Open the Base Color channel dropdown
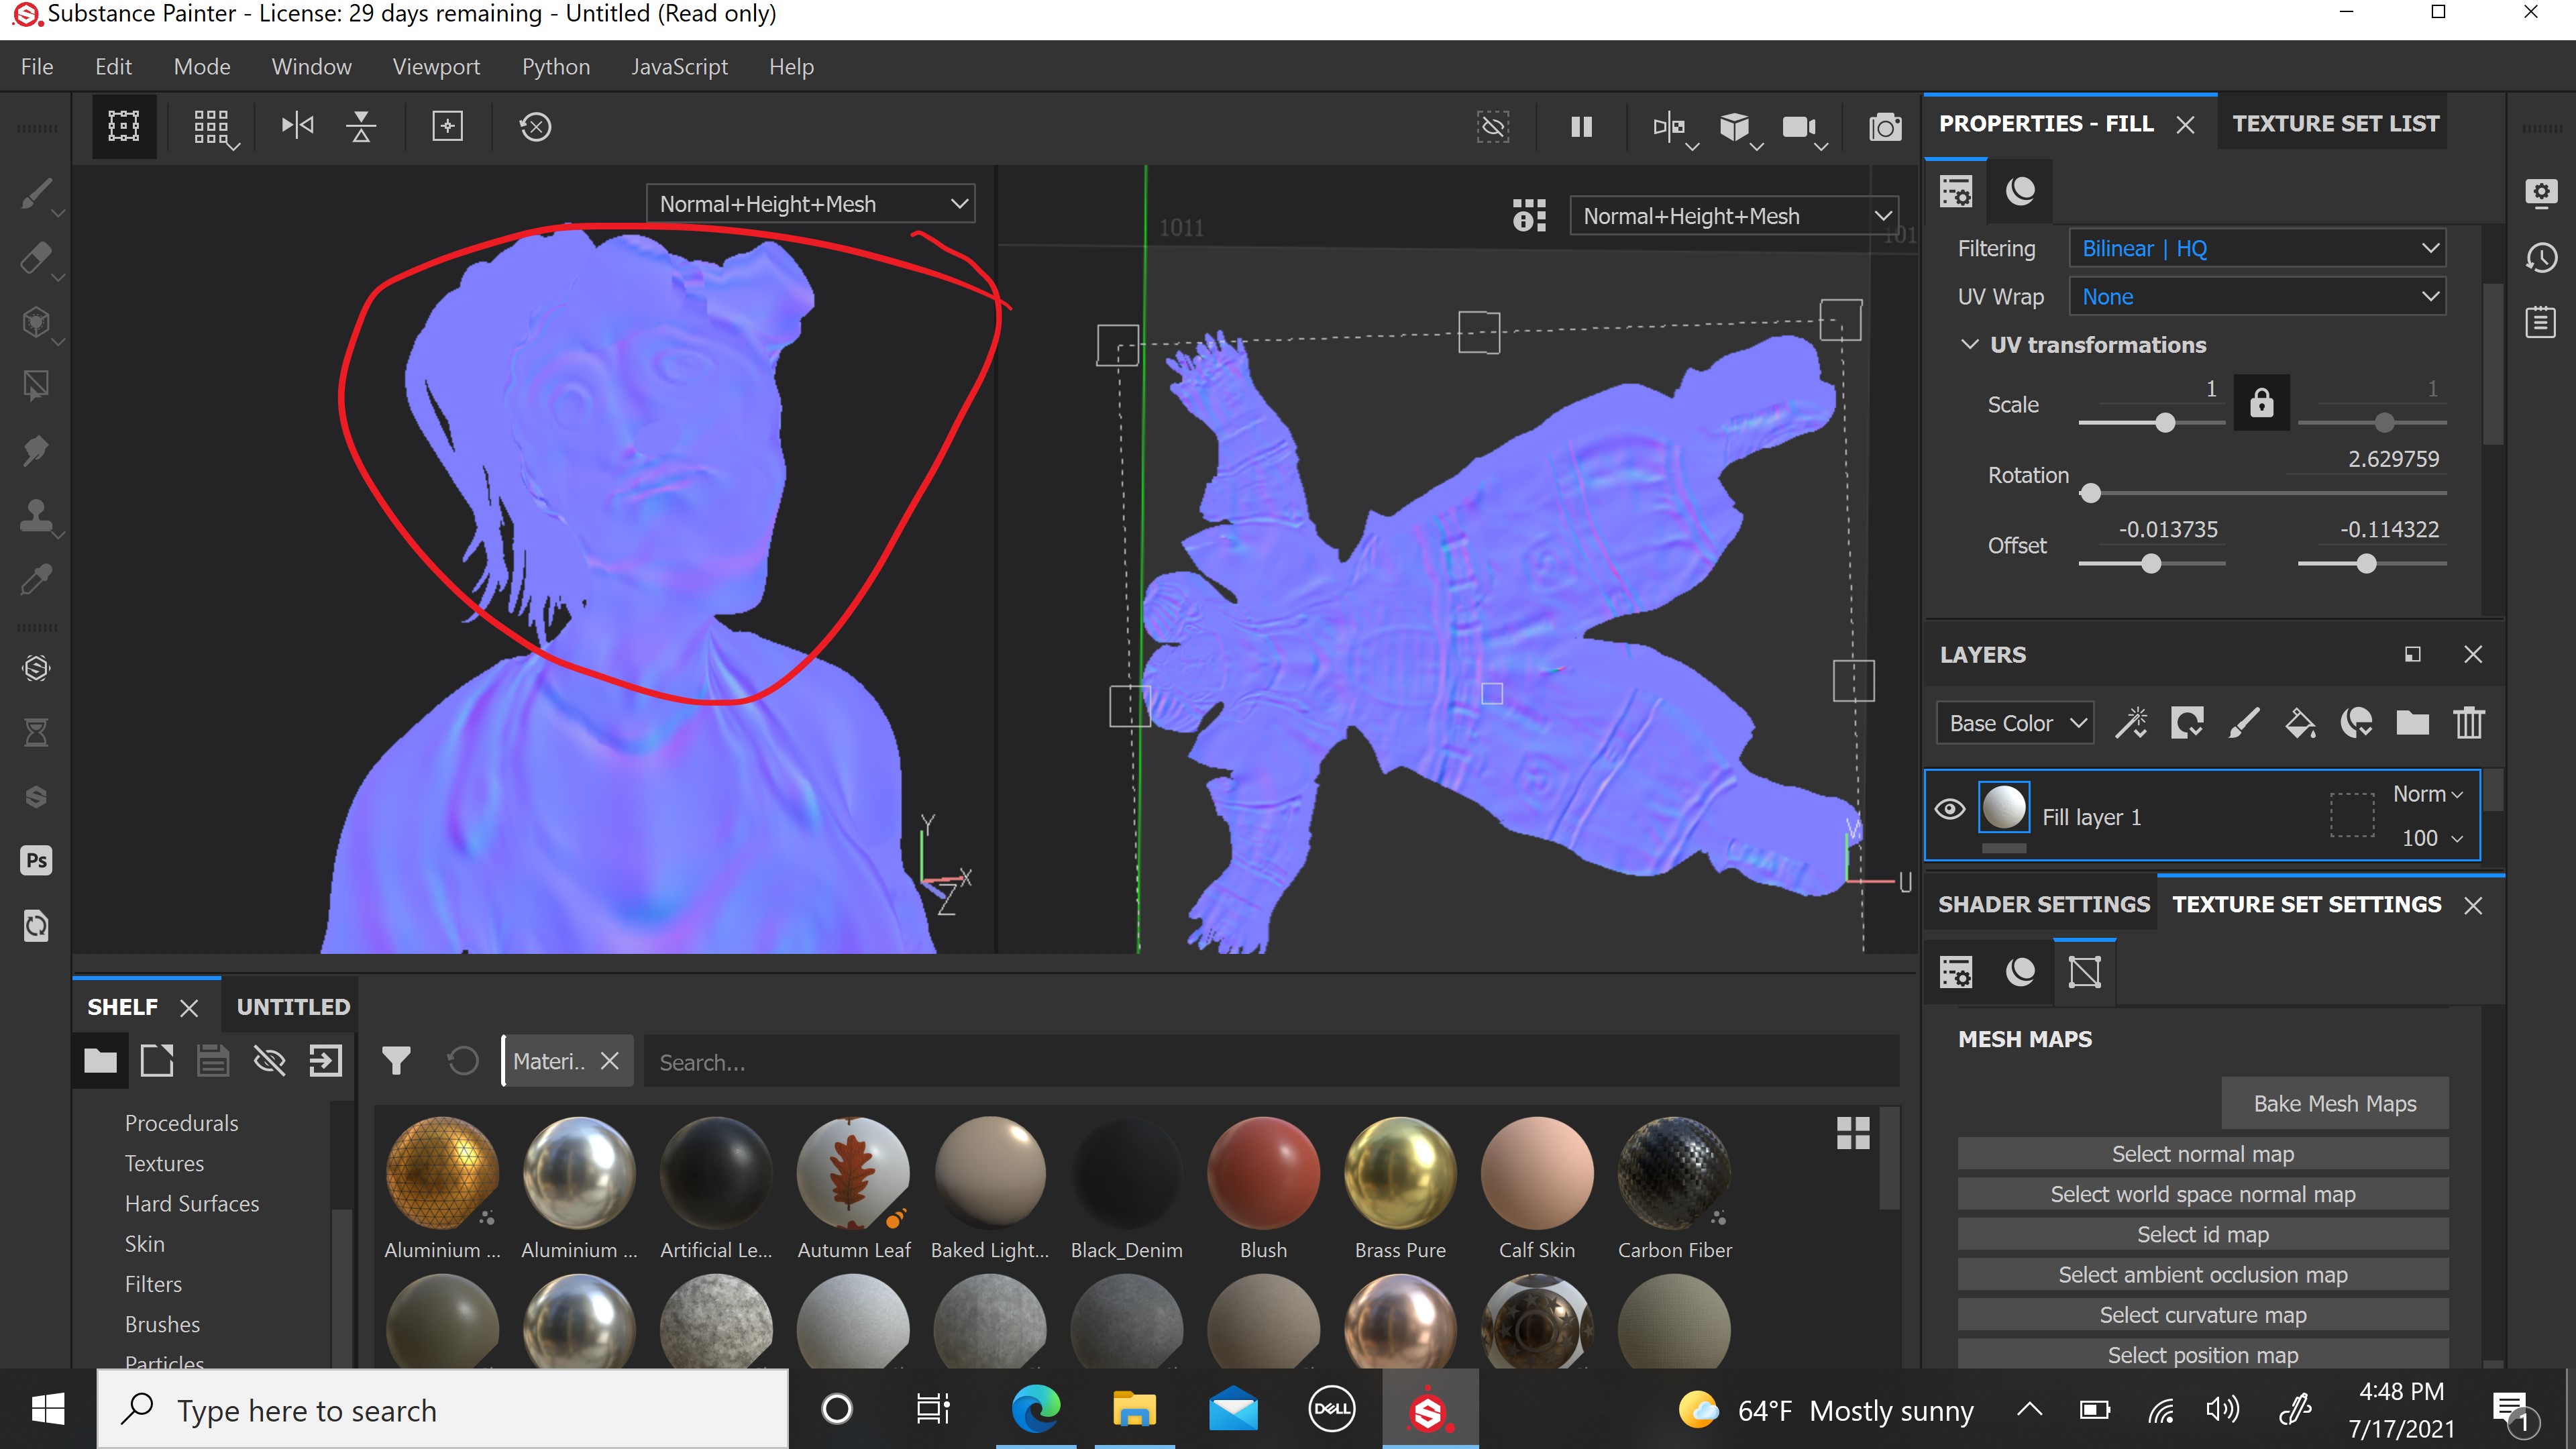2576x1449 pixels. coord(2014,723)
